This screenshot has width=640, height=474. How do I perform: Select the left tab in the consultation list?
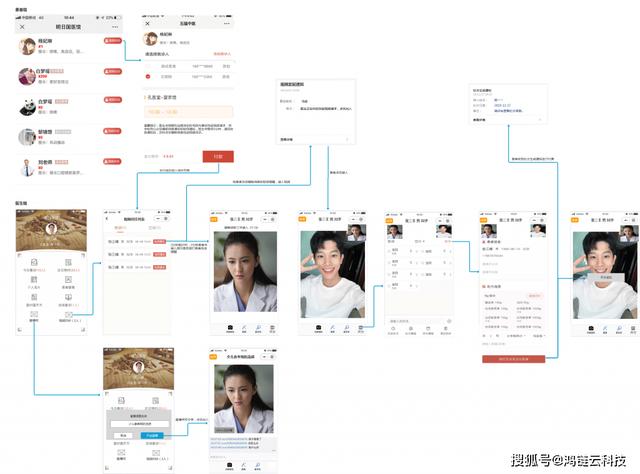pyautogui.click(x=123, y=229)
